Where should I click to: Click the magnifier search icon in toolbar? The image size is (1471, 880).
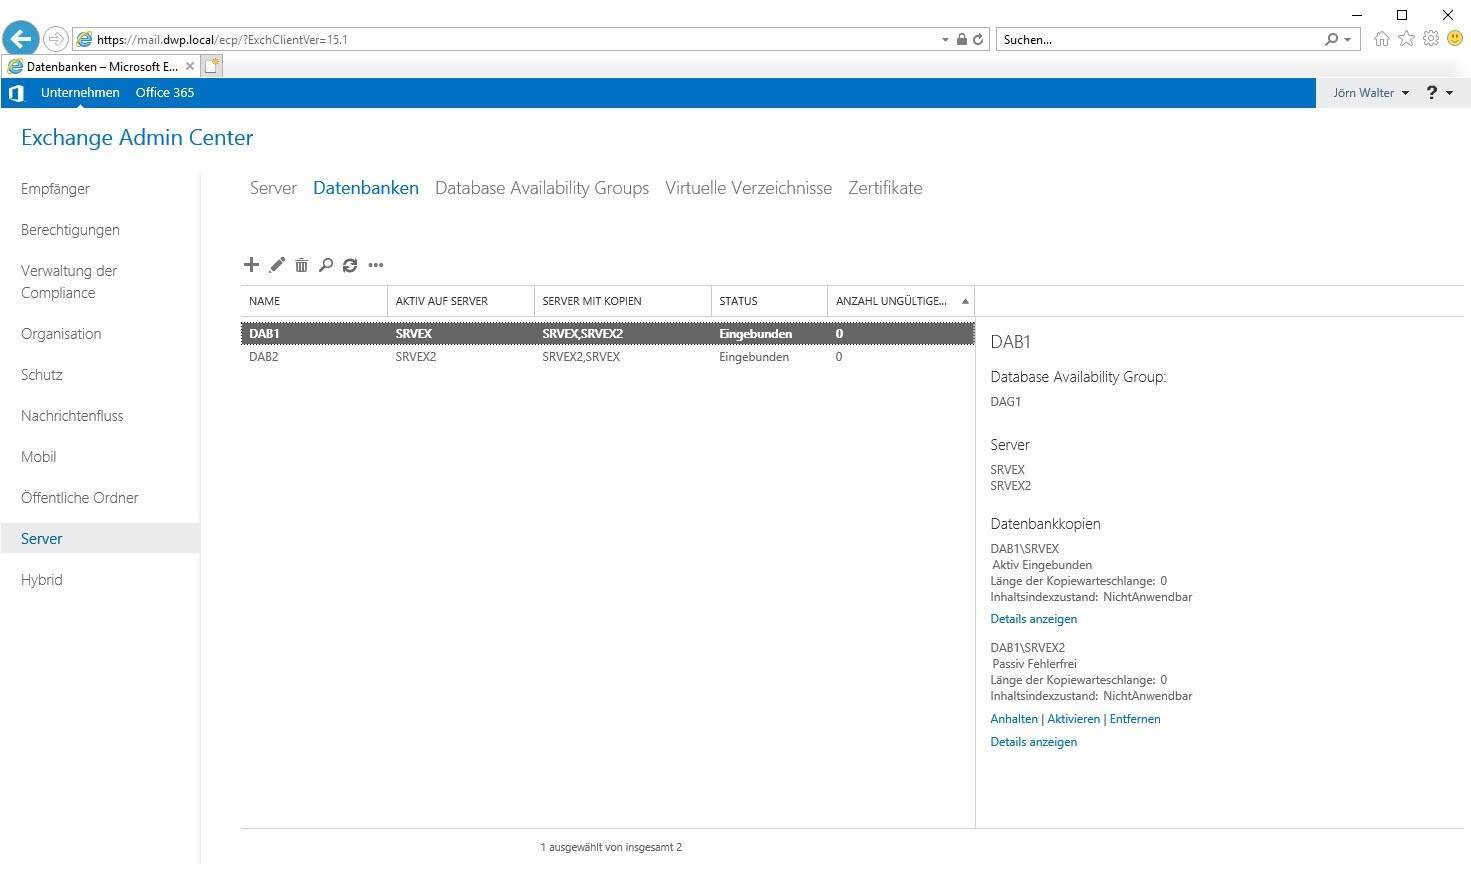click(x=325, y=265)
